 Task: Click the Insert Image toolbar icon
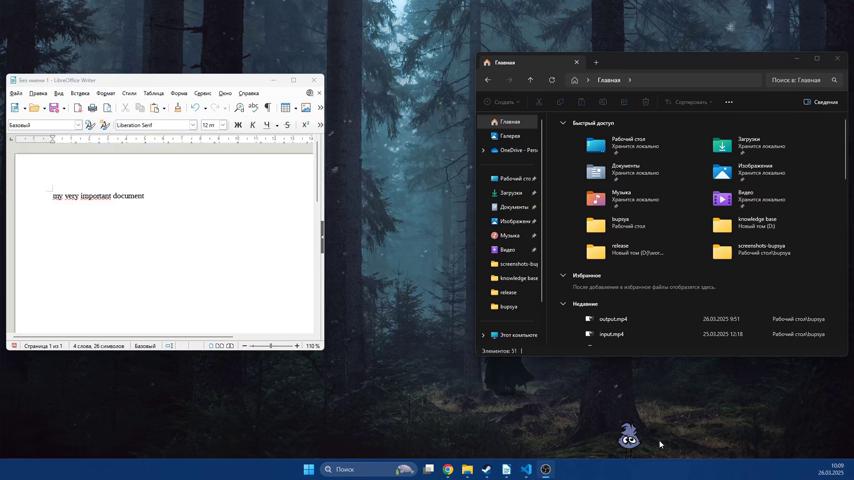(306, 108)
